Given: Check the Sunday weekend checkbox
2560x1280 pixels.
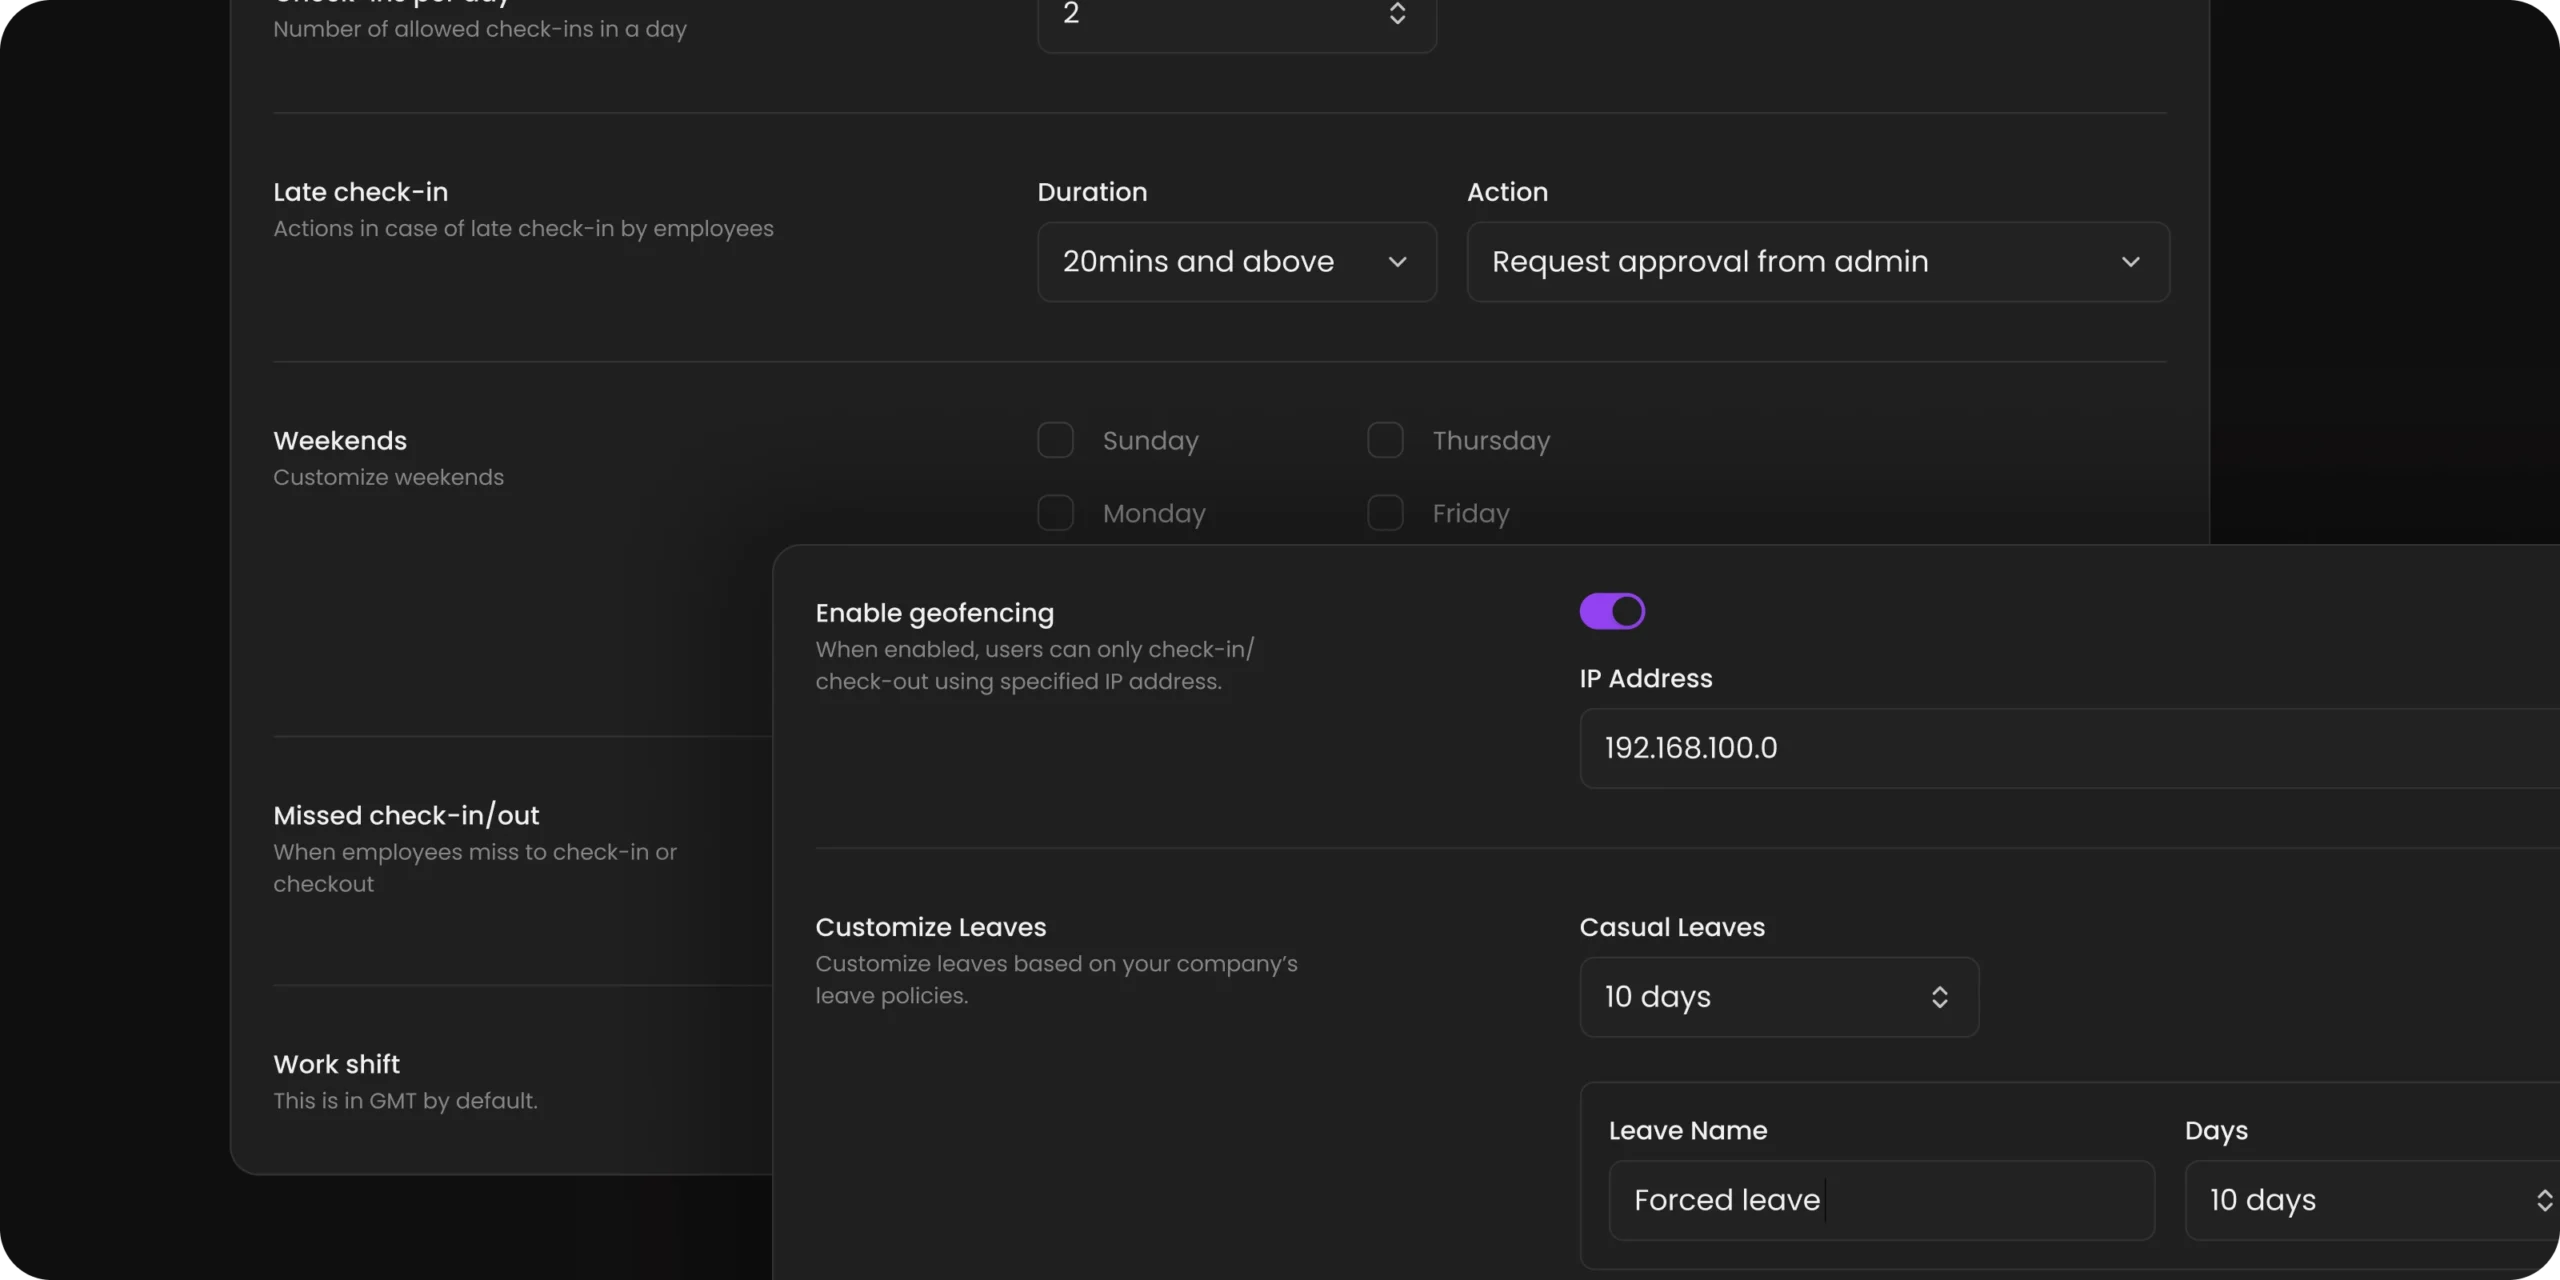Looking at the screenshot, I should coord(1055,440).
